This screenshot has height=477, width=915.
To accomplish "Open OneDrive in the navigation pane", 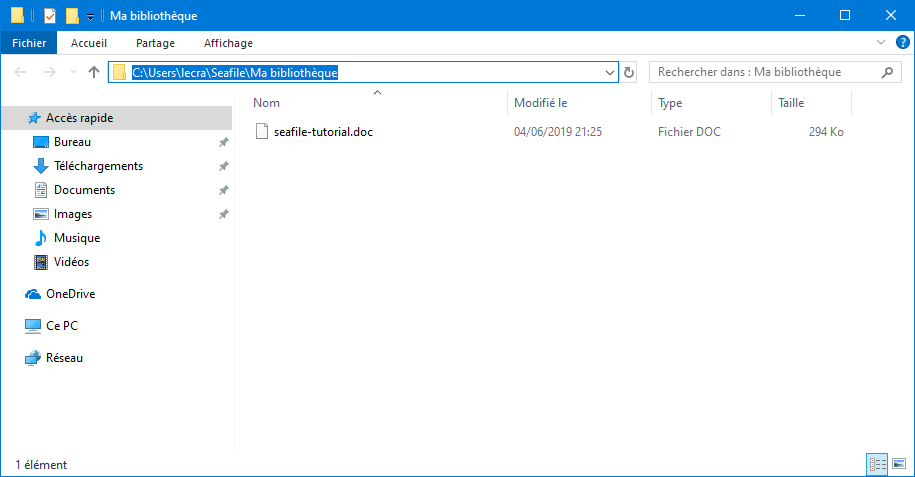I will (71, 294).
